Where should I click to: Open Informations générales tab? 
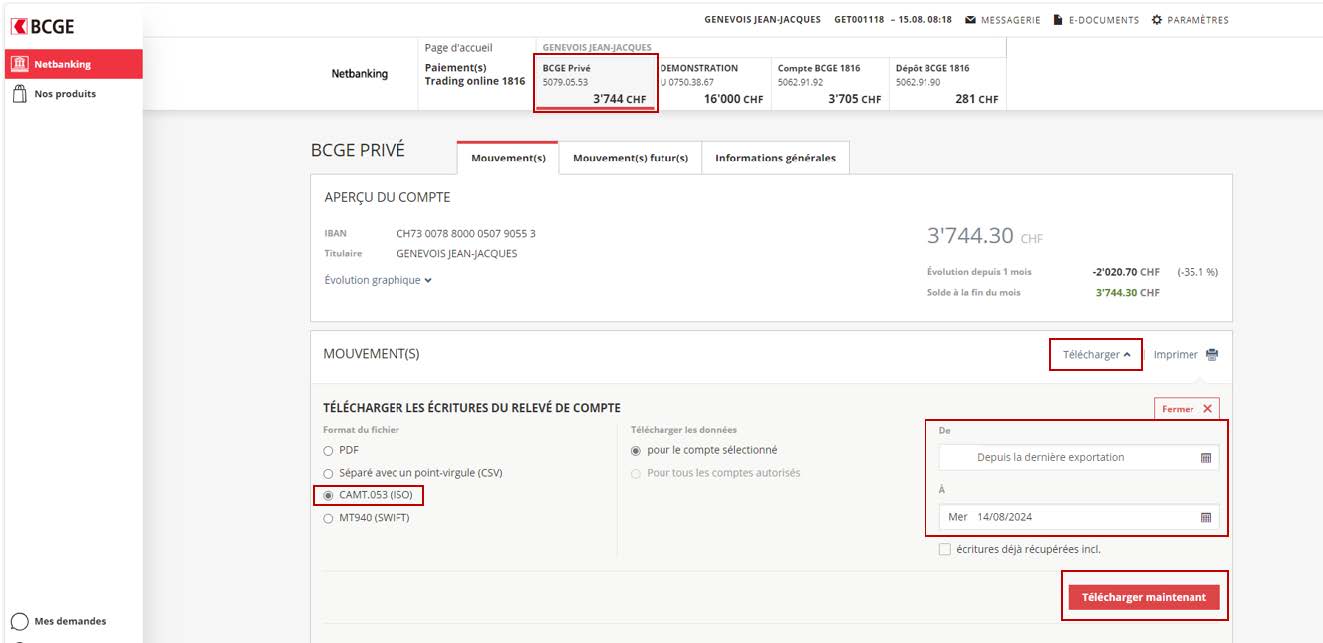pos(775,158)
